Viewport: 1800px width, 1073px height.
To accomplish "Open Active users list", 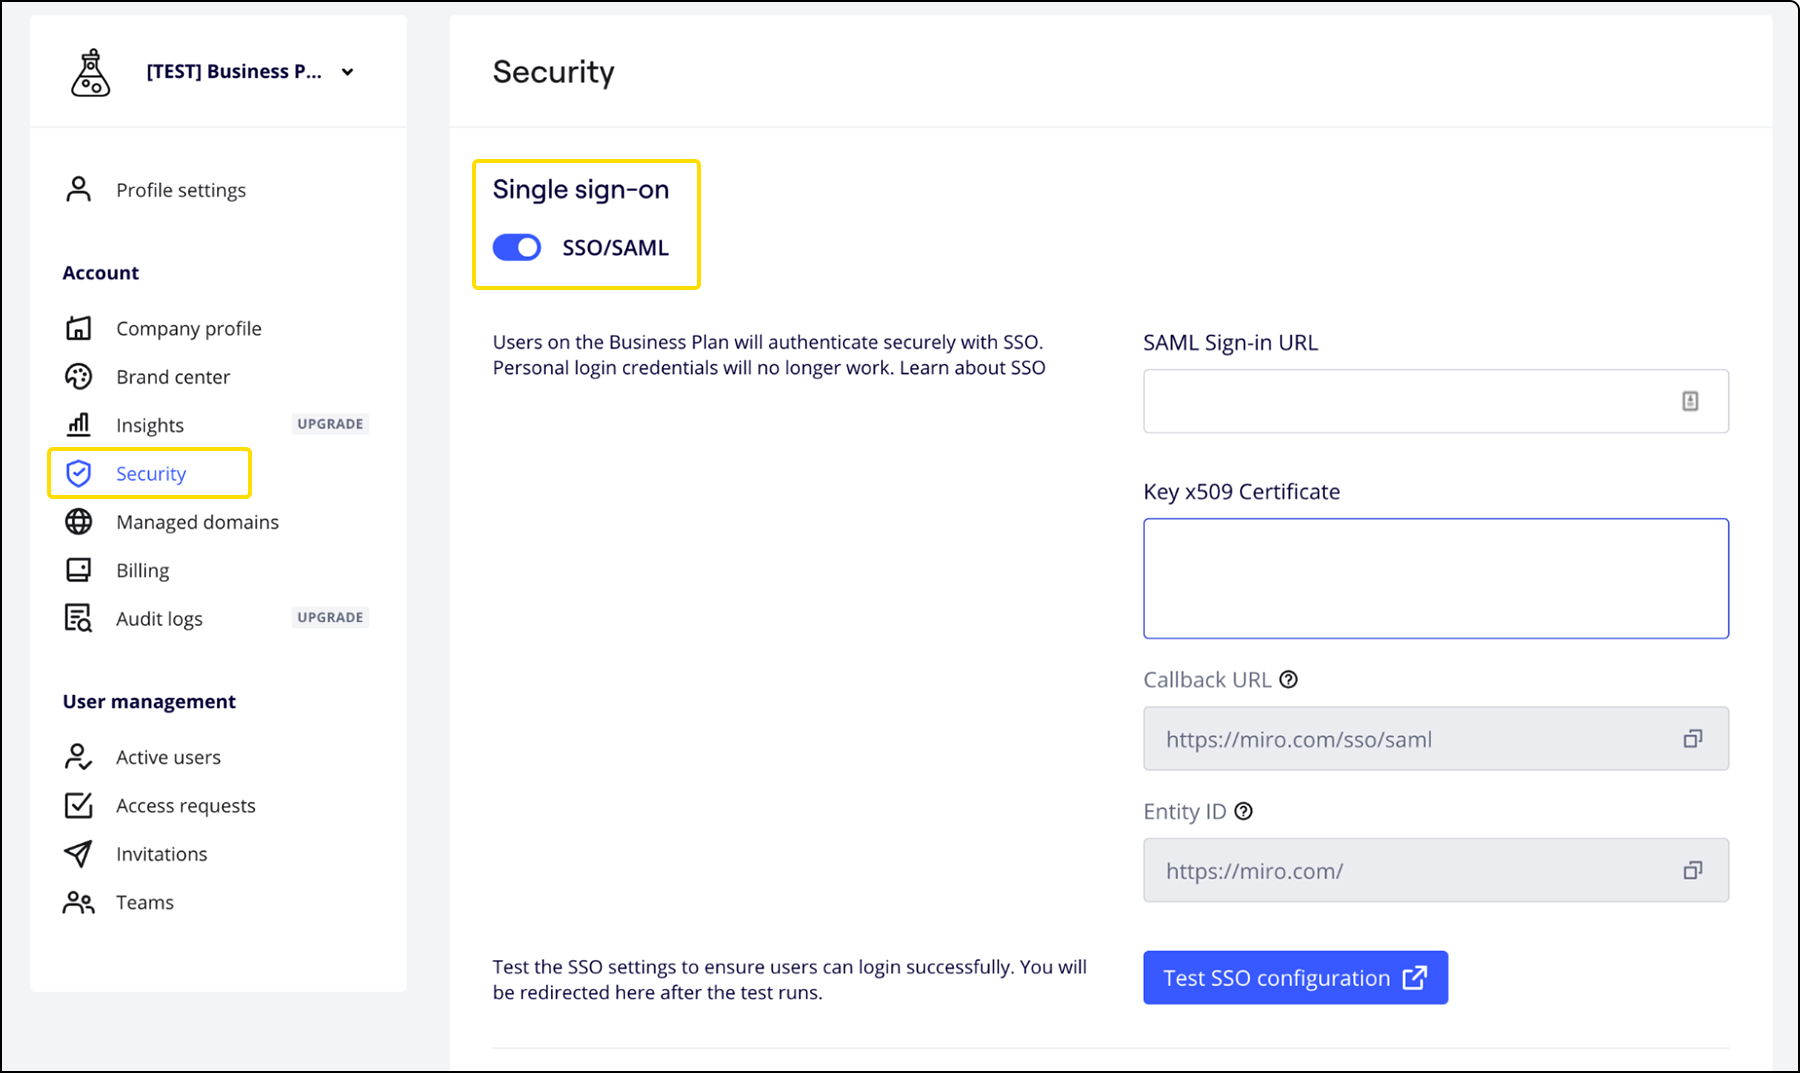I will 168,757.
